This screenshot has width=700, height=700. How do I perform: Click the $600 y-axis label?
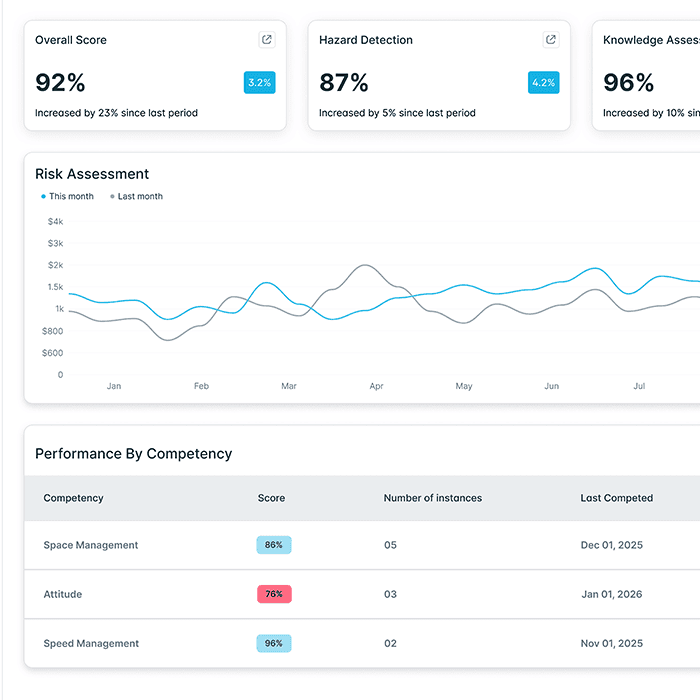pos(53,353)
